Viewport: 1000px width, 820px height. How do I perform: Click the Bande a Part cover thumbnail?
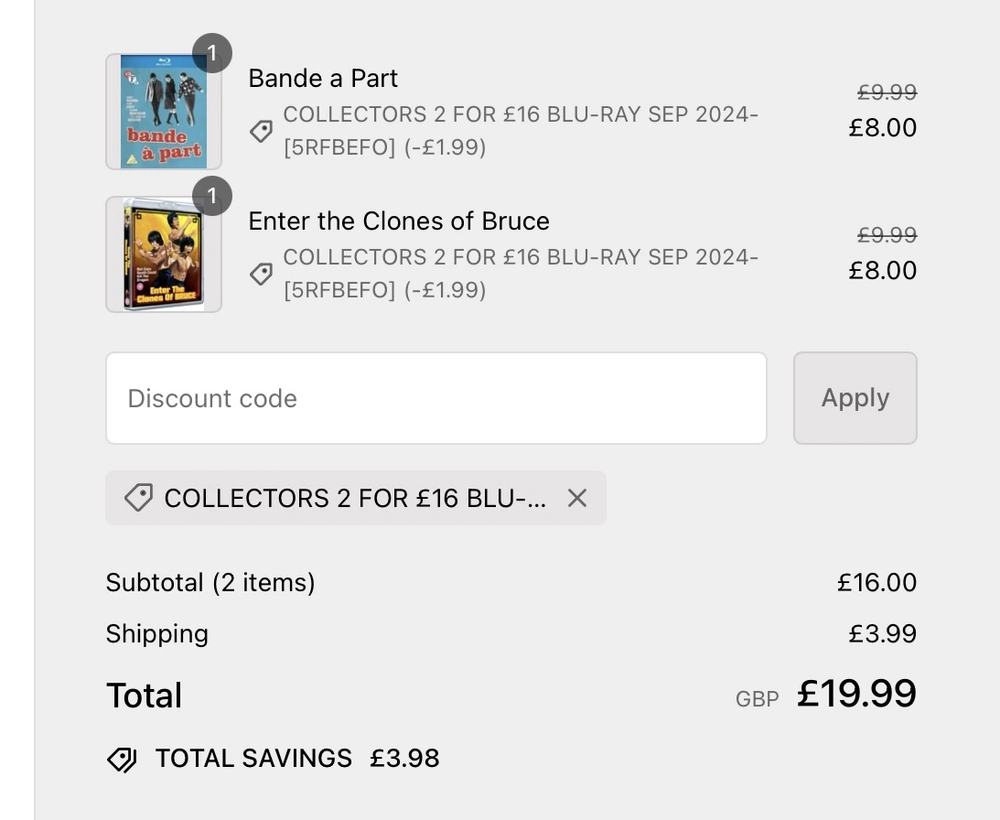pos(164,112)
